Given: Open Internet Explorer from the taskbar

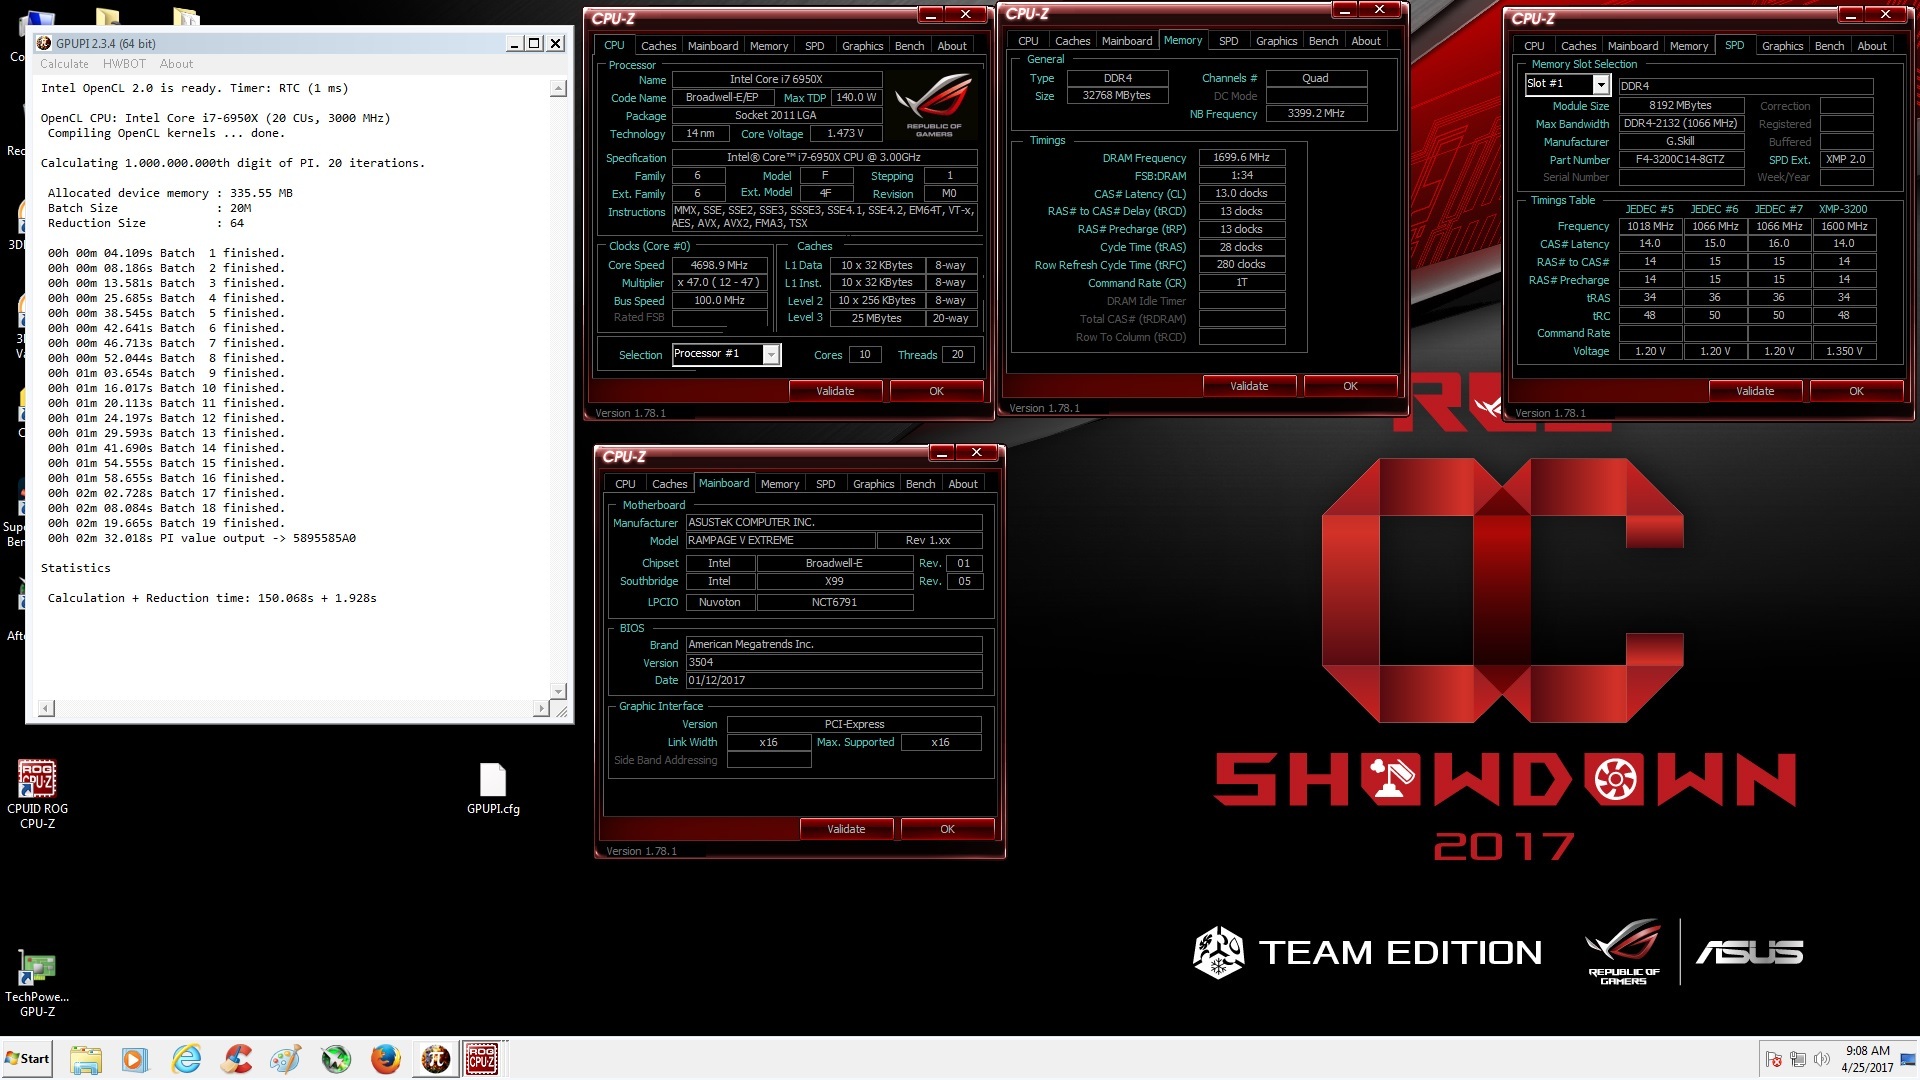Looking at the screenshot, I should point(186,1059).
